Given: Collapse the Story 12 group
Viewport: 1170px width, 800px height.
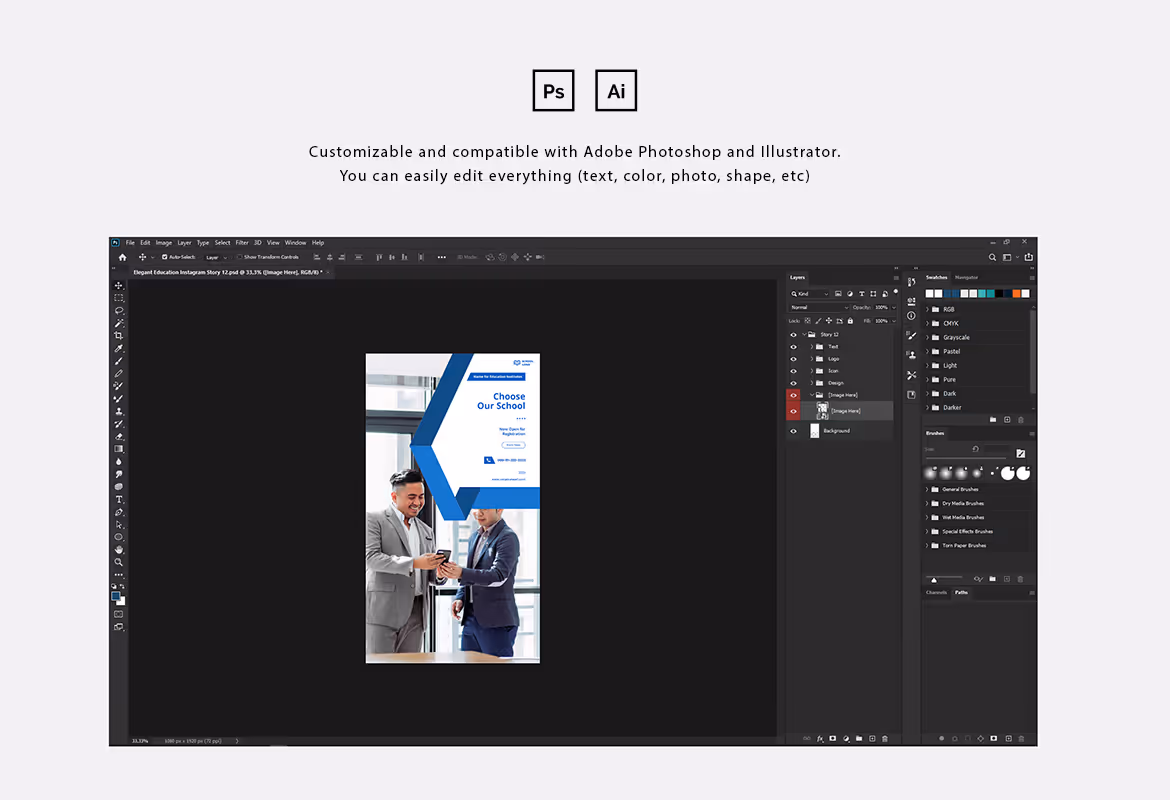Looking at the screenshot, I should [804, 334].
